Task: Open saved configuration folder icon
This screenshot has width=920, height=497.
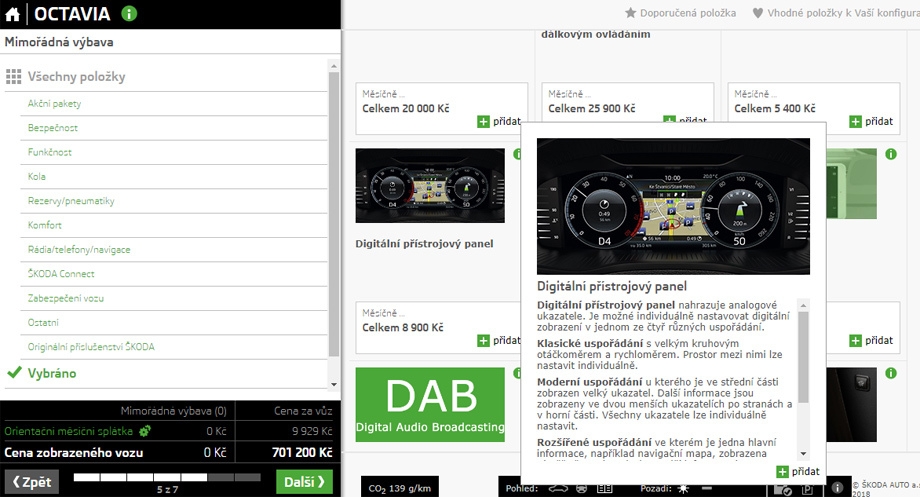Action: click(783, 489)
